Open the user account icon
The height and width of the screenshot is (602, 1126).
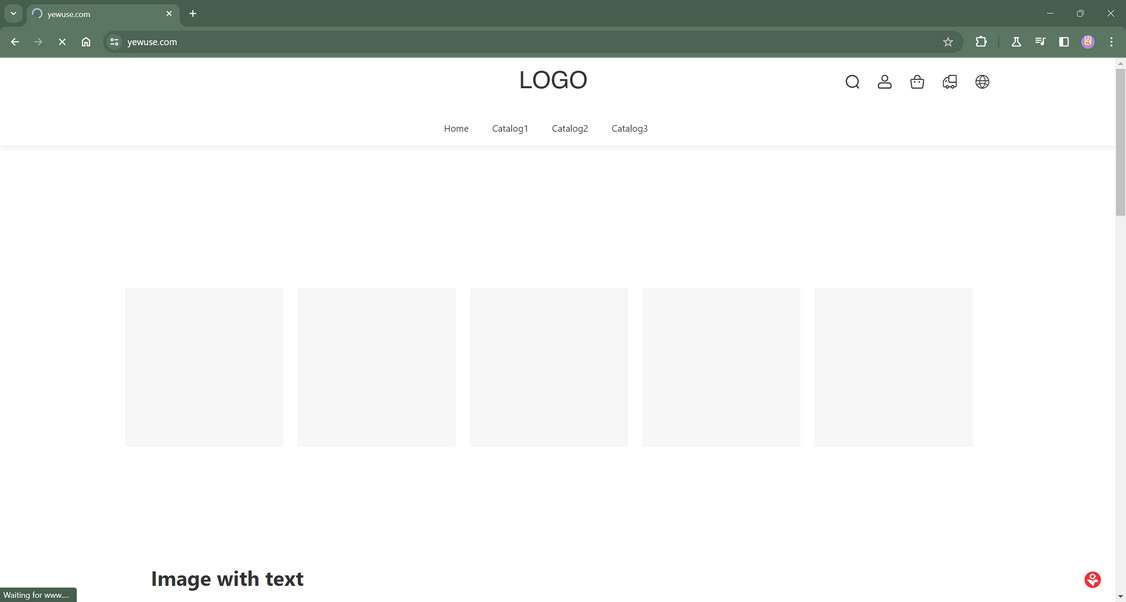884,82
